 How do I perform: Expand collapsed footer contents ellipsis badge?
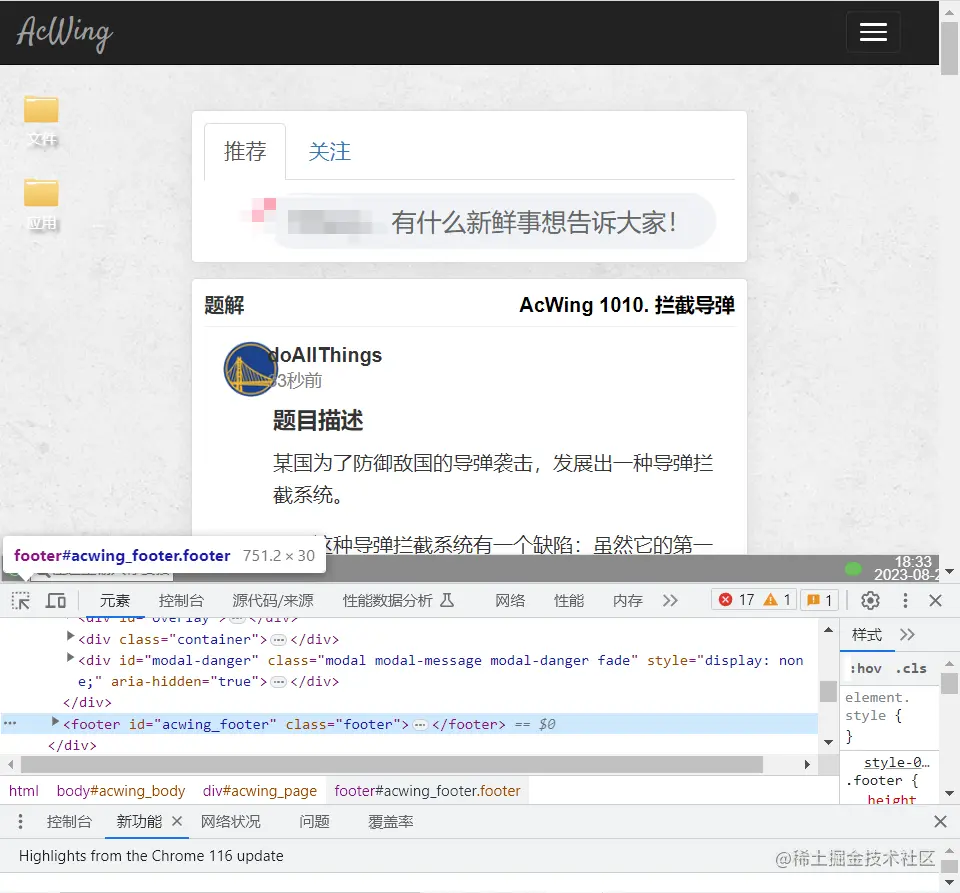coord(420,725)
